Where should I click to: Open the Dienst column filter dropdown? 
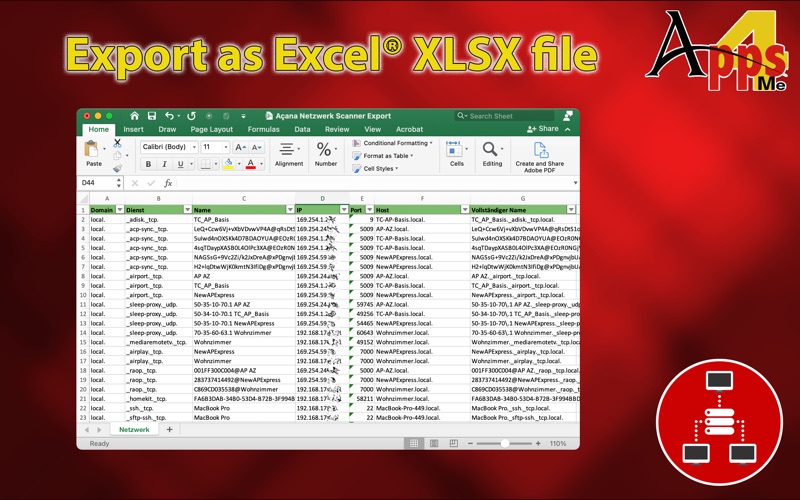coord(187,210)
